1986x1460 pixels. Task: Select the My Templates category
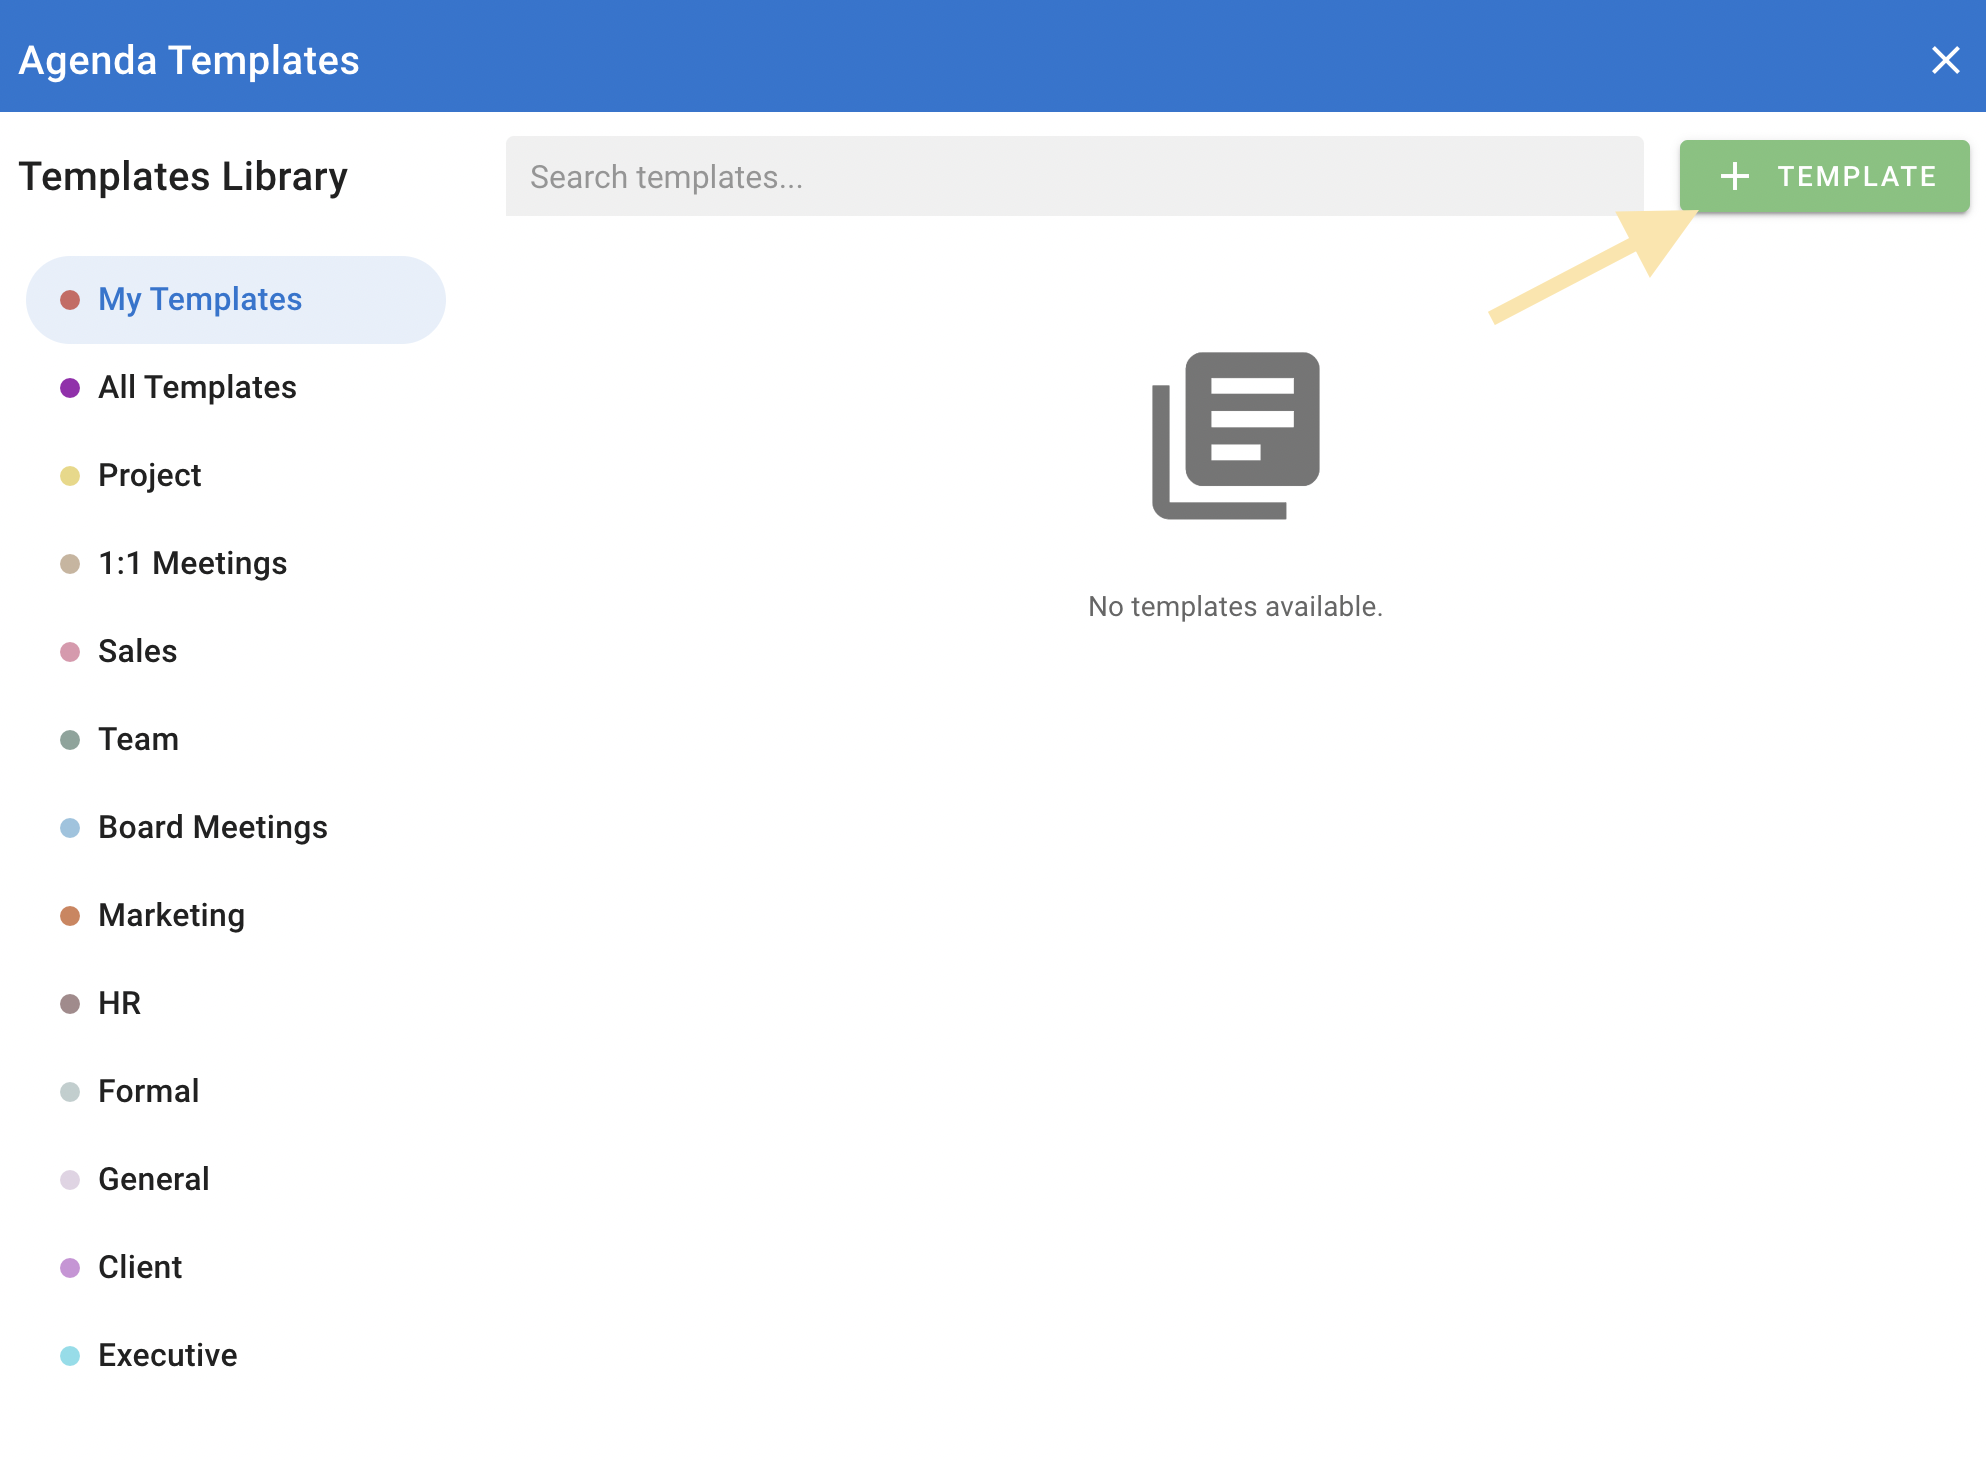tap(236, 300)
